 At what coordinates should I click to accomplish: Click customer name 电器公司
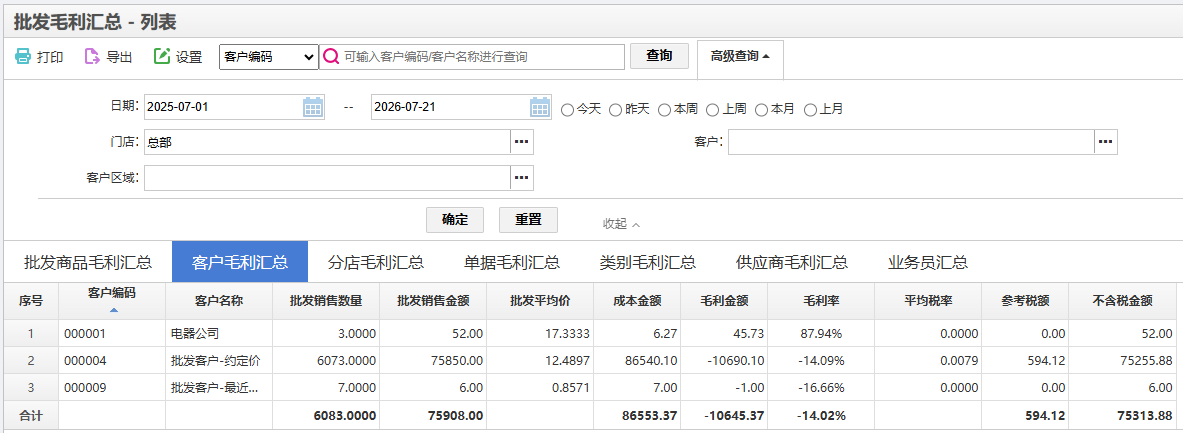195,333
